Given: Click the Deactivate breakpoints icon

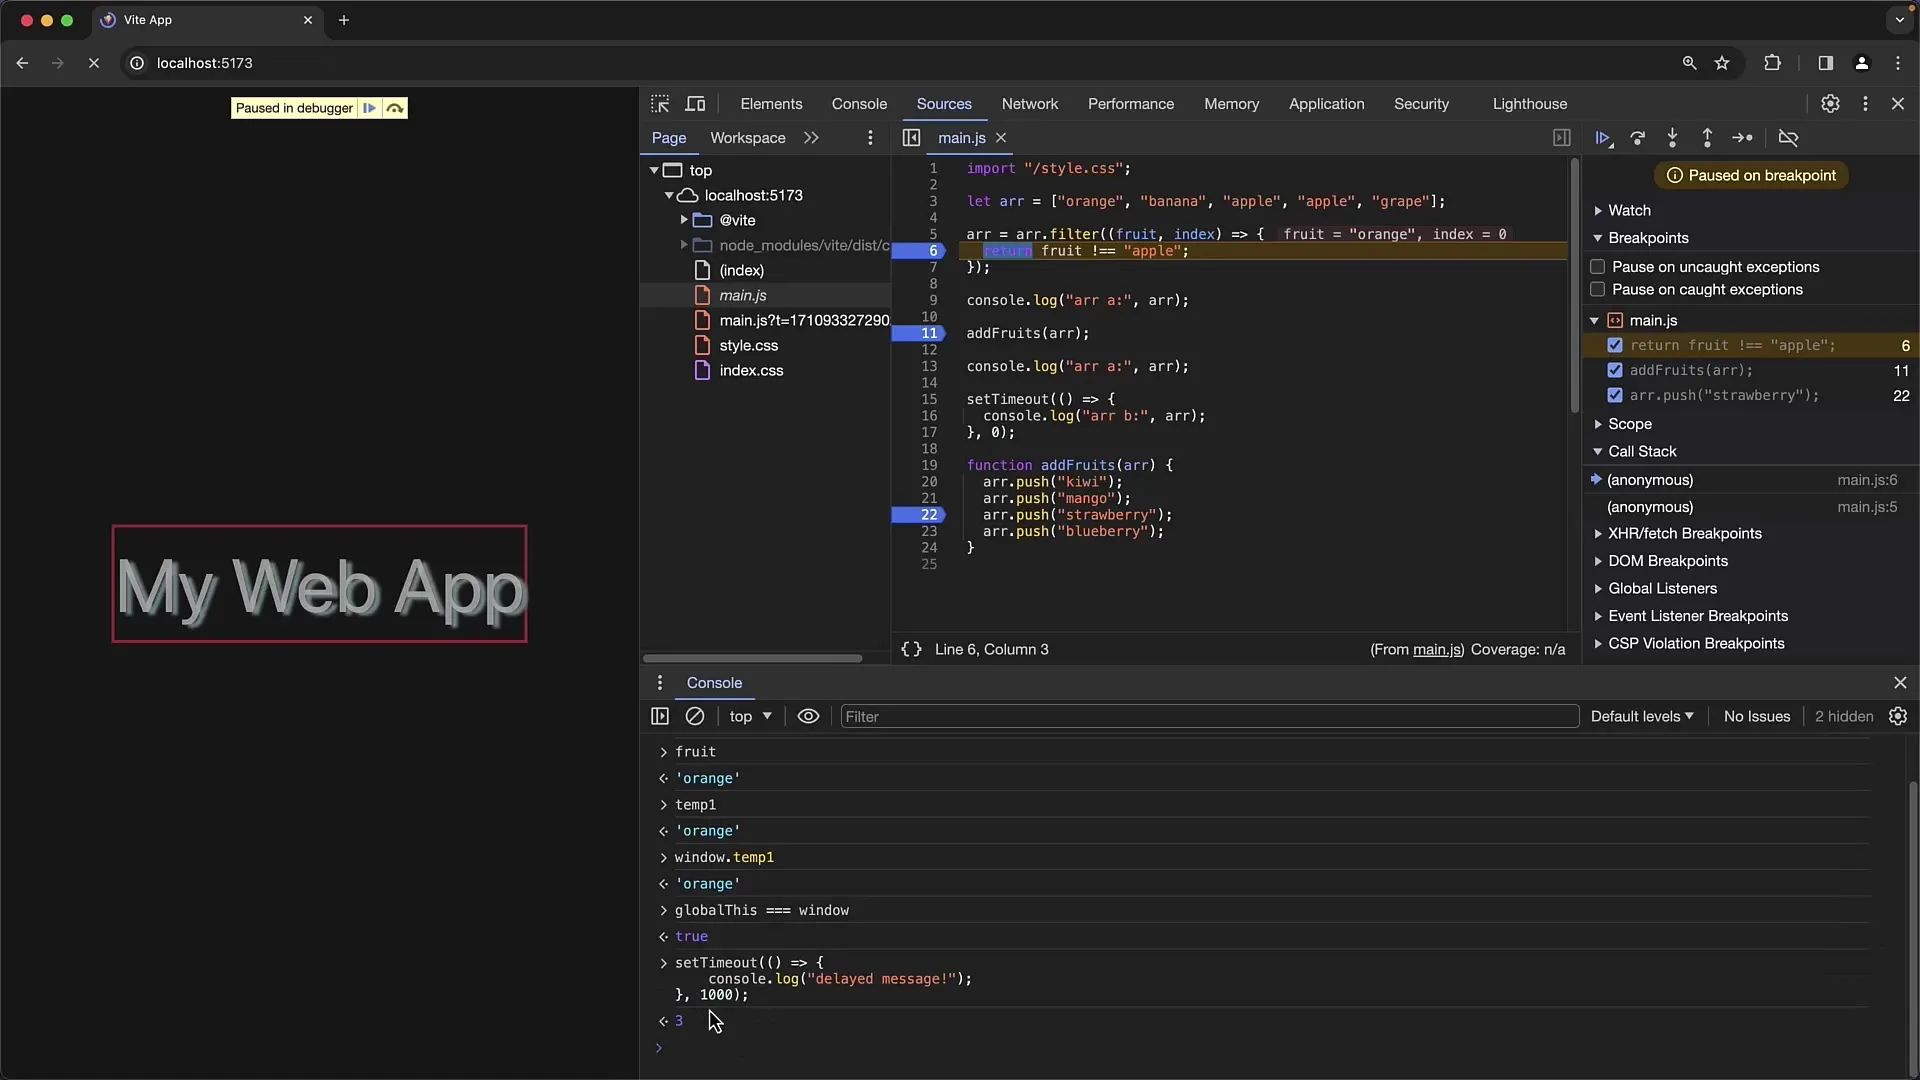Looking at the screenshot, I should (x=1789, y=137).
